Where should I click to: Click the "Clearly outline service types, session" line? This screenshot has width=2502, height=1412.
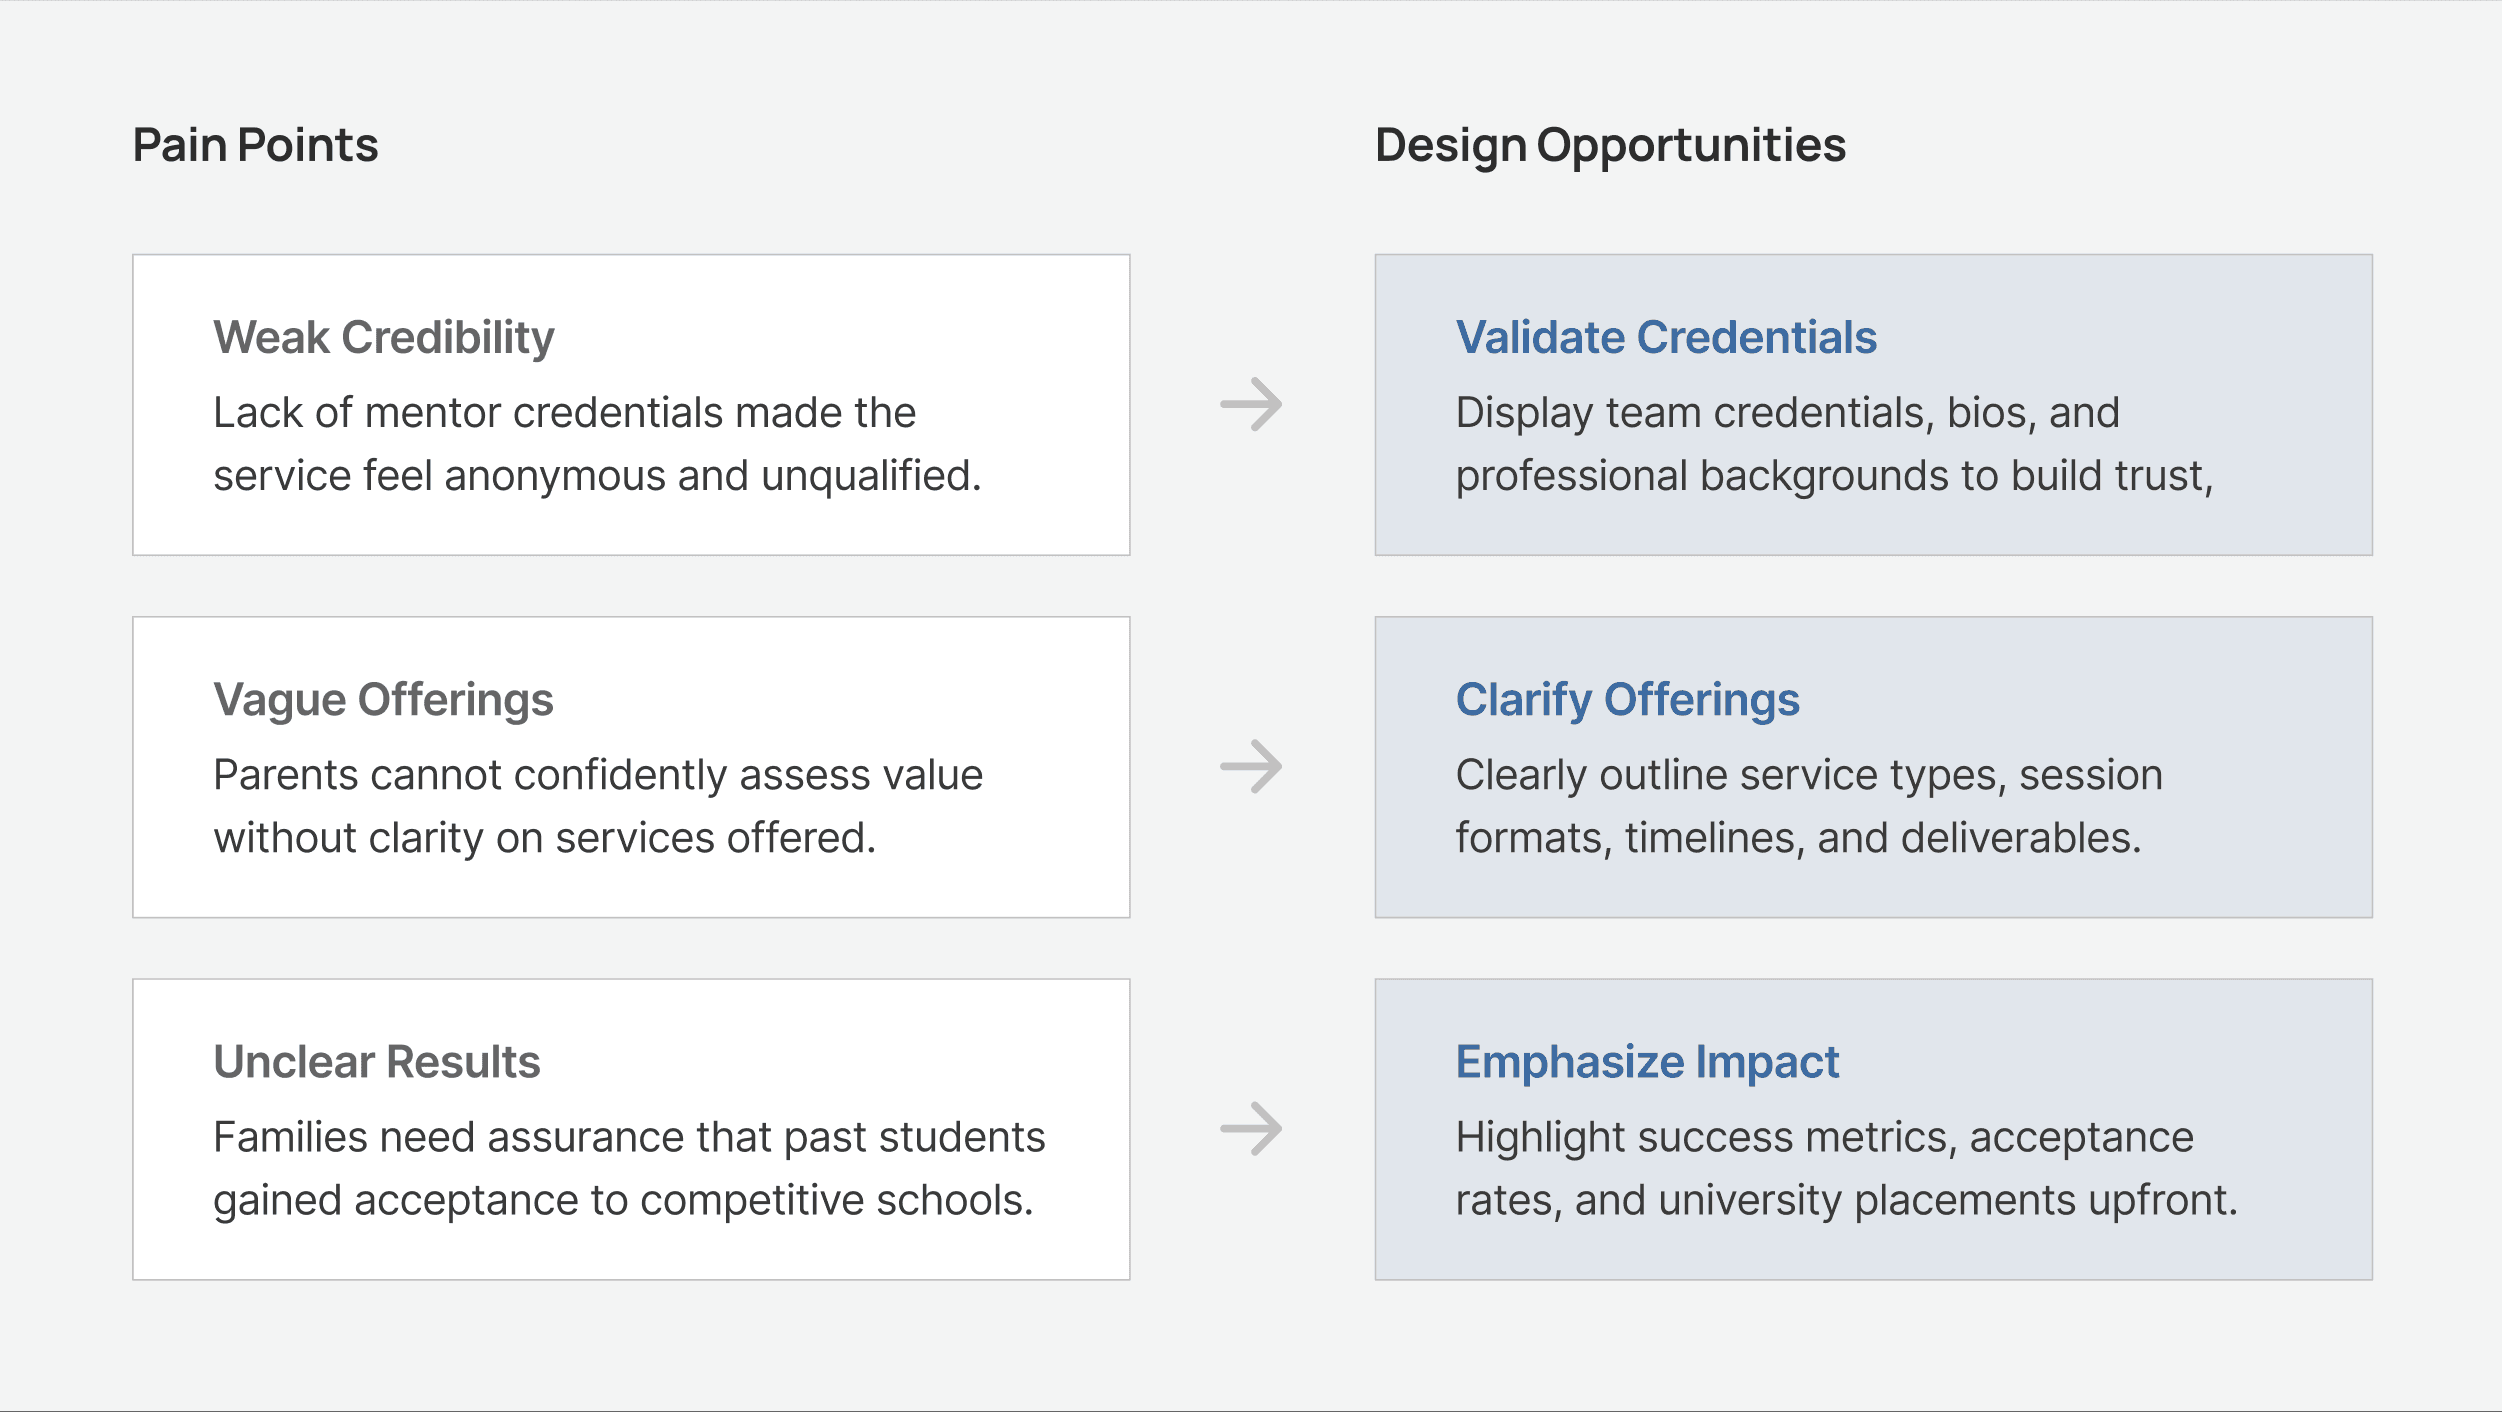(1809, 774)
